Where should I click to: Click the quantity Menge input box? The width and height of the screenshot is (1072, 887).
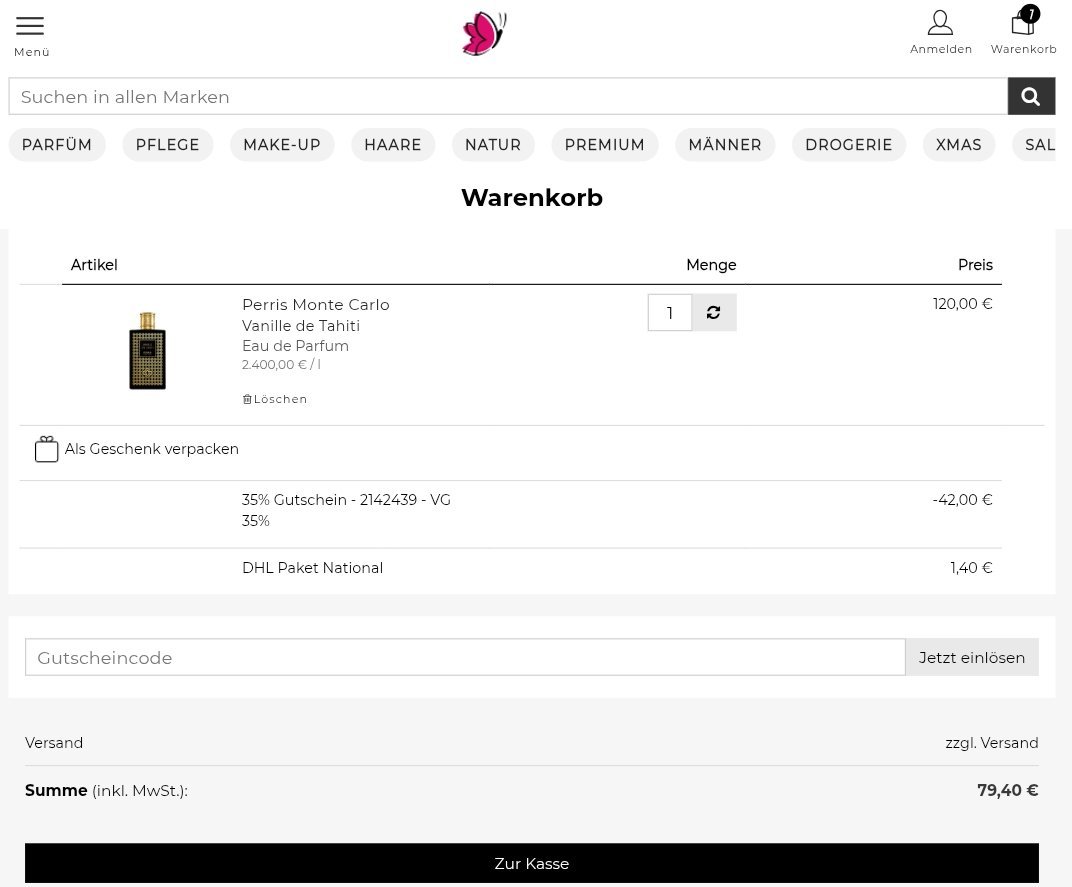coord(669,313)
